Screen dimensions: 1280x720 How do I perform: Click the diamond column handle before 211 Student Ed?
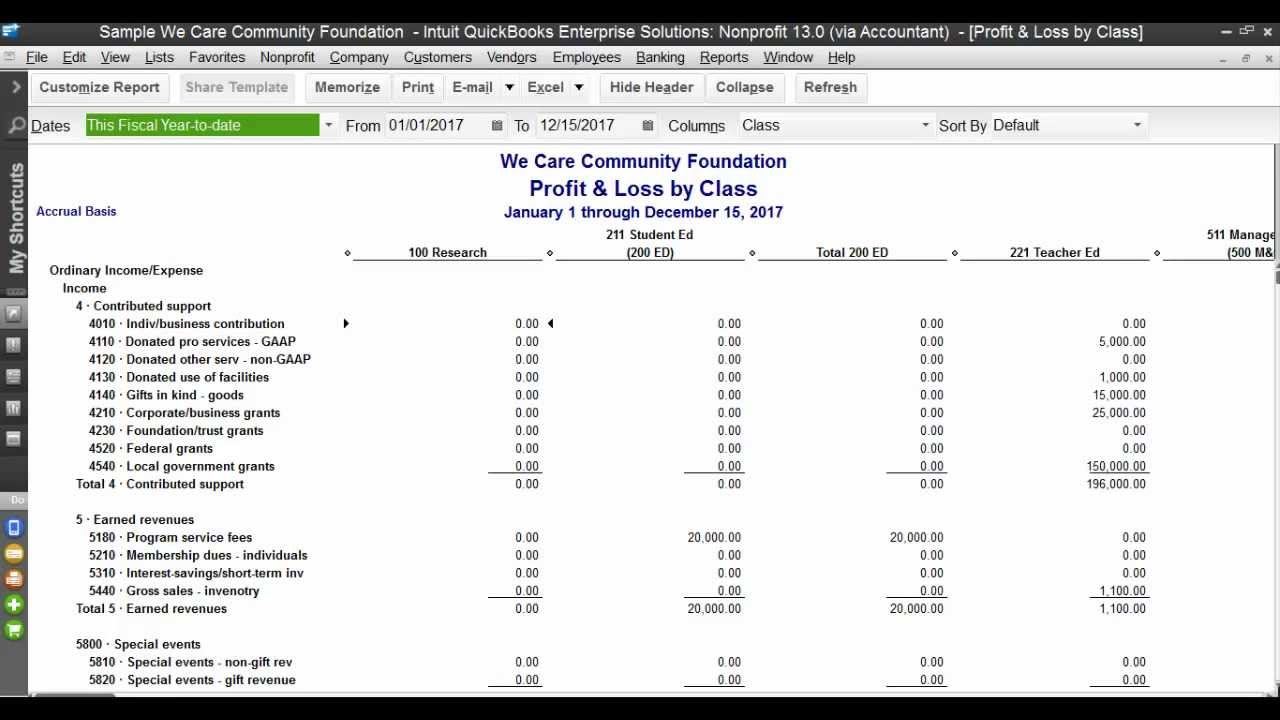pyautogui.click(x=549, y=253)
